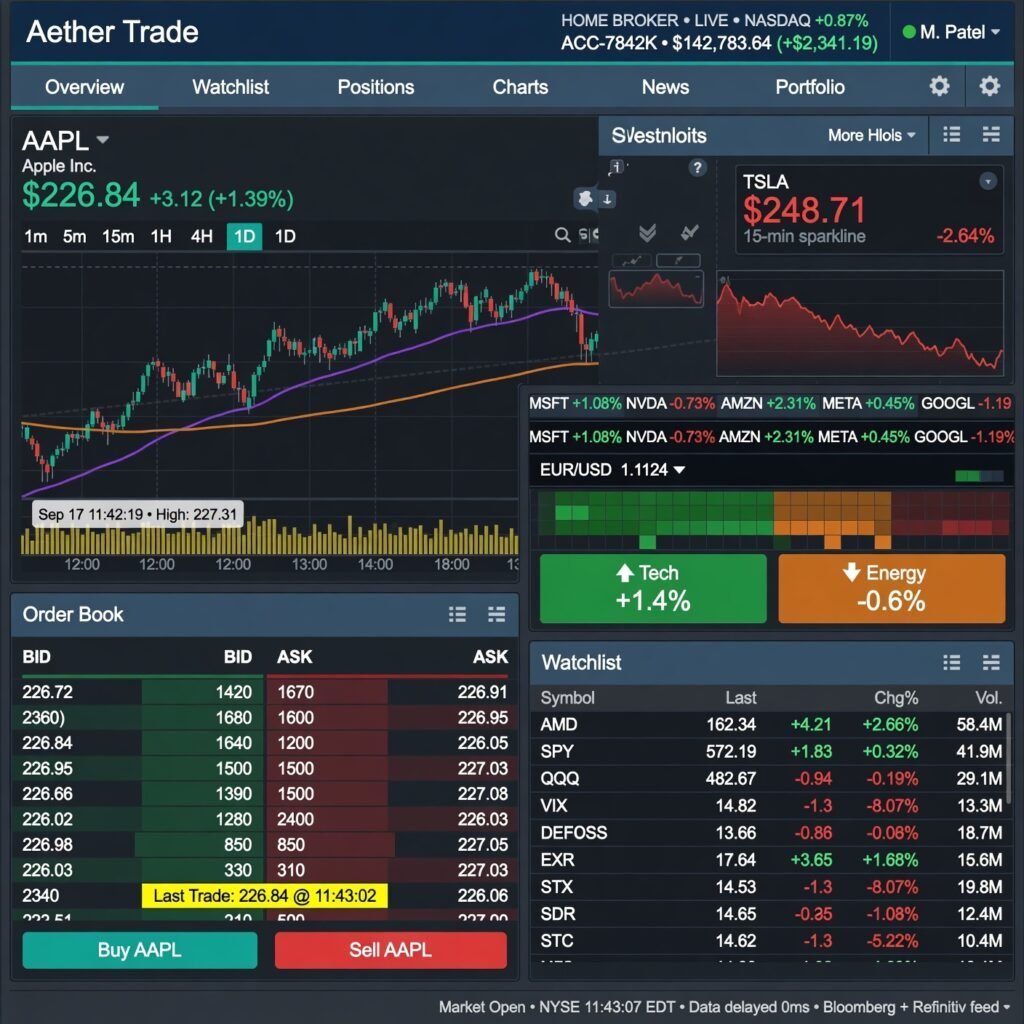Viewport: 1024px width, 1024px height.
Task: Select the SPY row in Watchlist
Action: click(x=771, y=751)
